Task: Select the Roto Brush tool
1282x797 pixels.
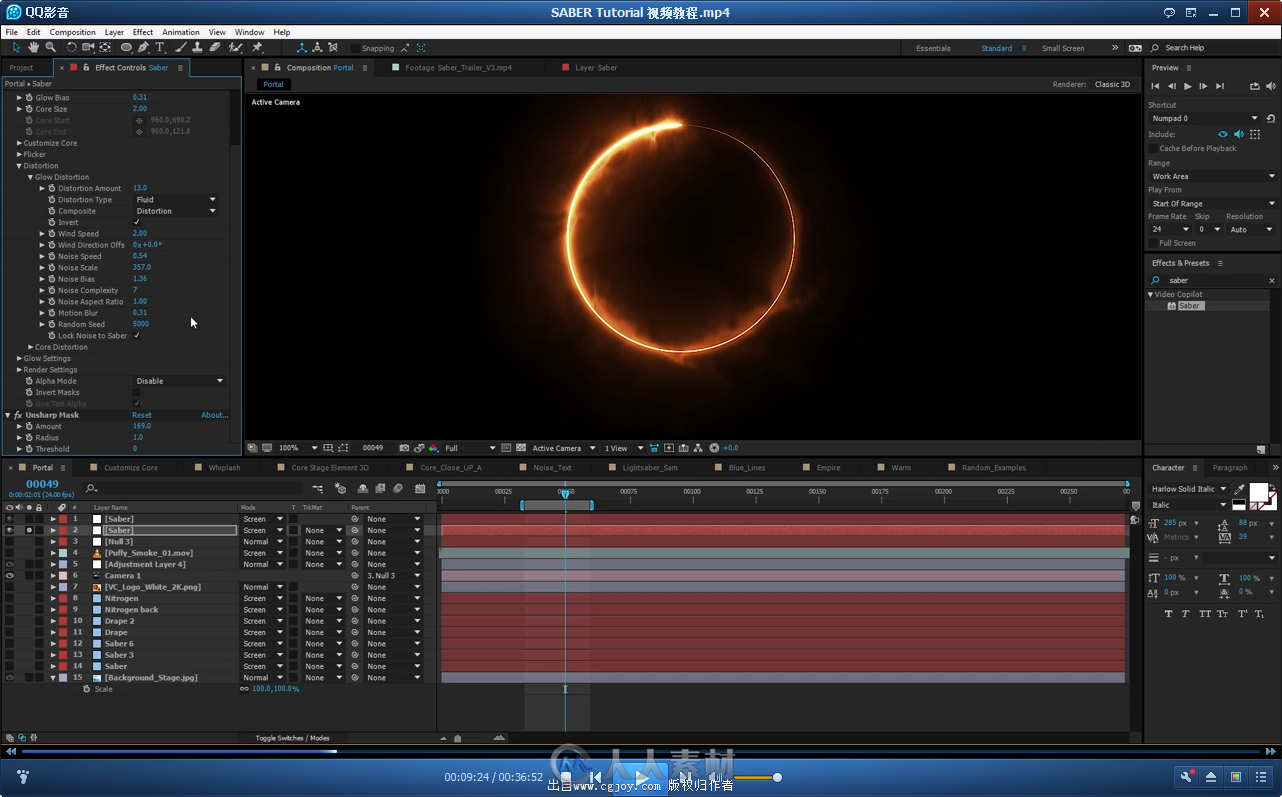Action: point(235,47)
